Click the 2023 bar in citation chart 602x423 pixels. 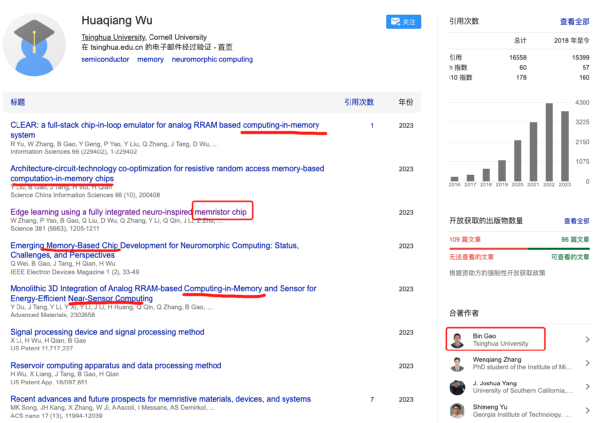[565, 146]
